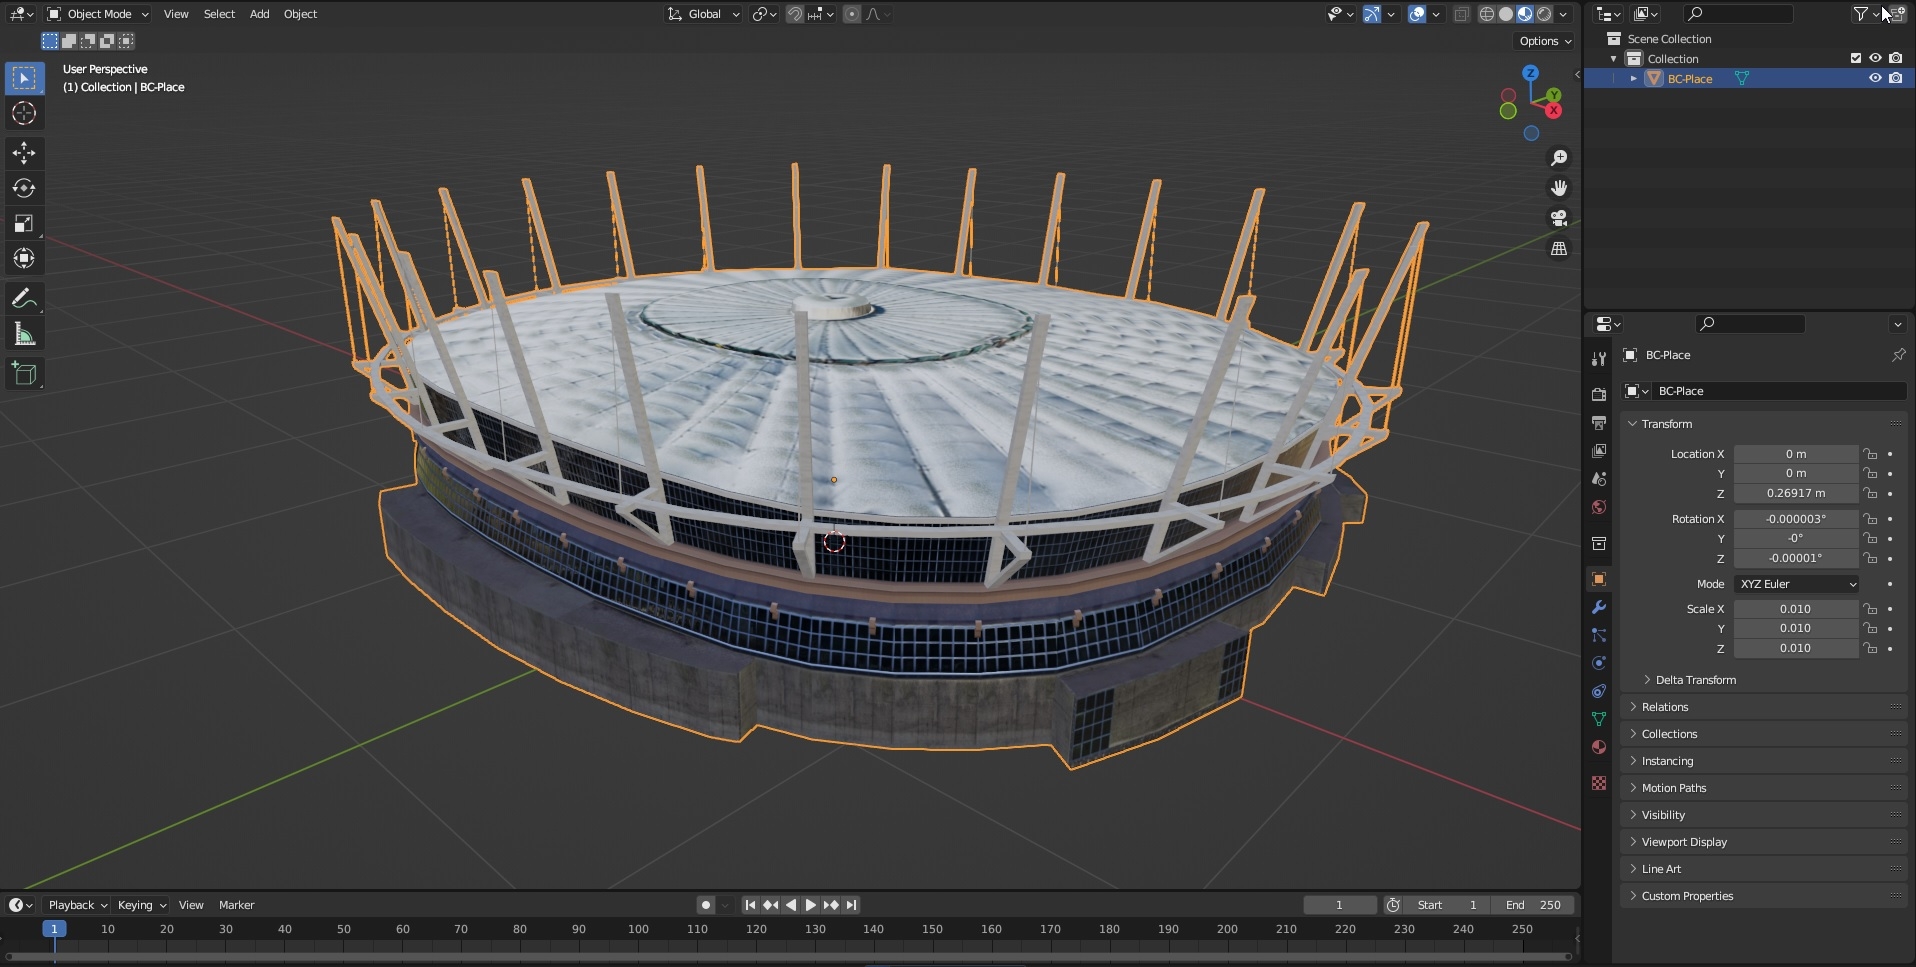Open the Physics properties tab
Viewport: 1916px width, 967px height.
[x=1598, y=663]
